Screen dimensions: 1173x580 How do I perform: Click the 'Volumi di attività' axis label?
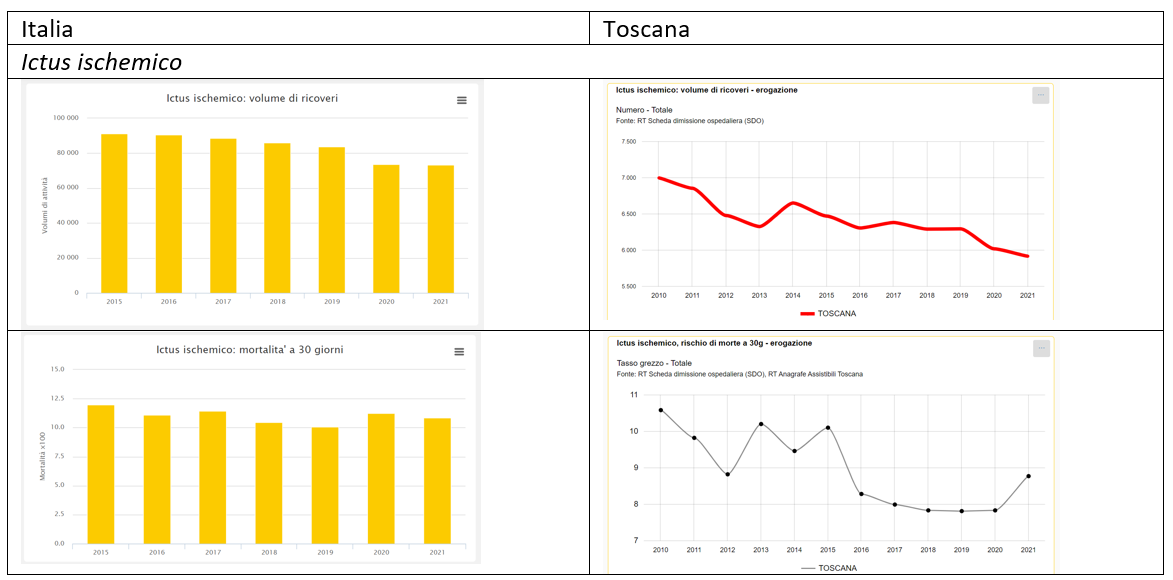(x=45, y=206)
